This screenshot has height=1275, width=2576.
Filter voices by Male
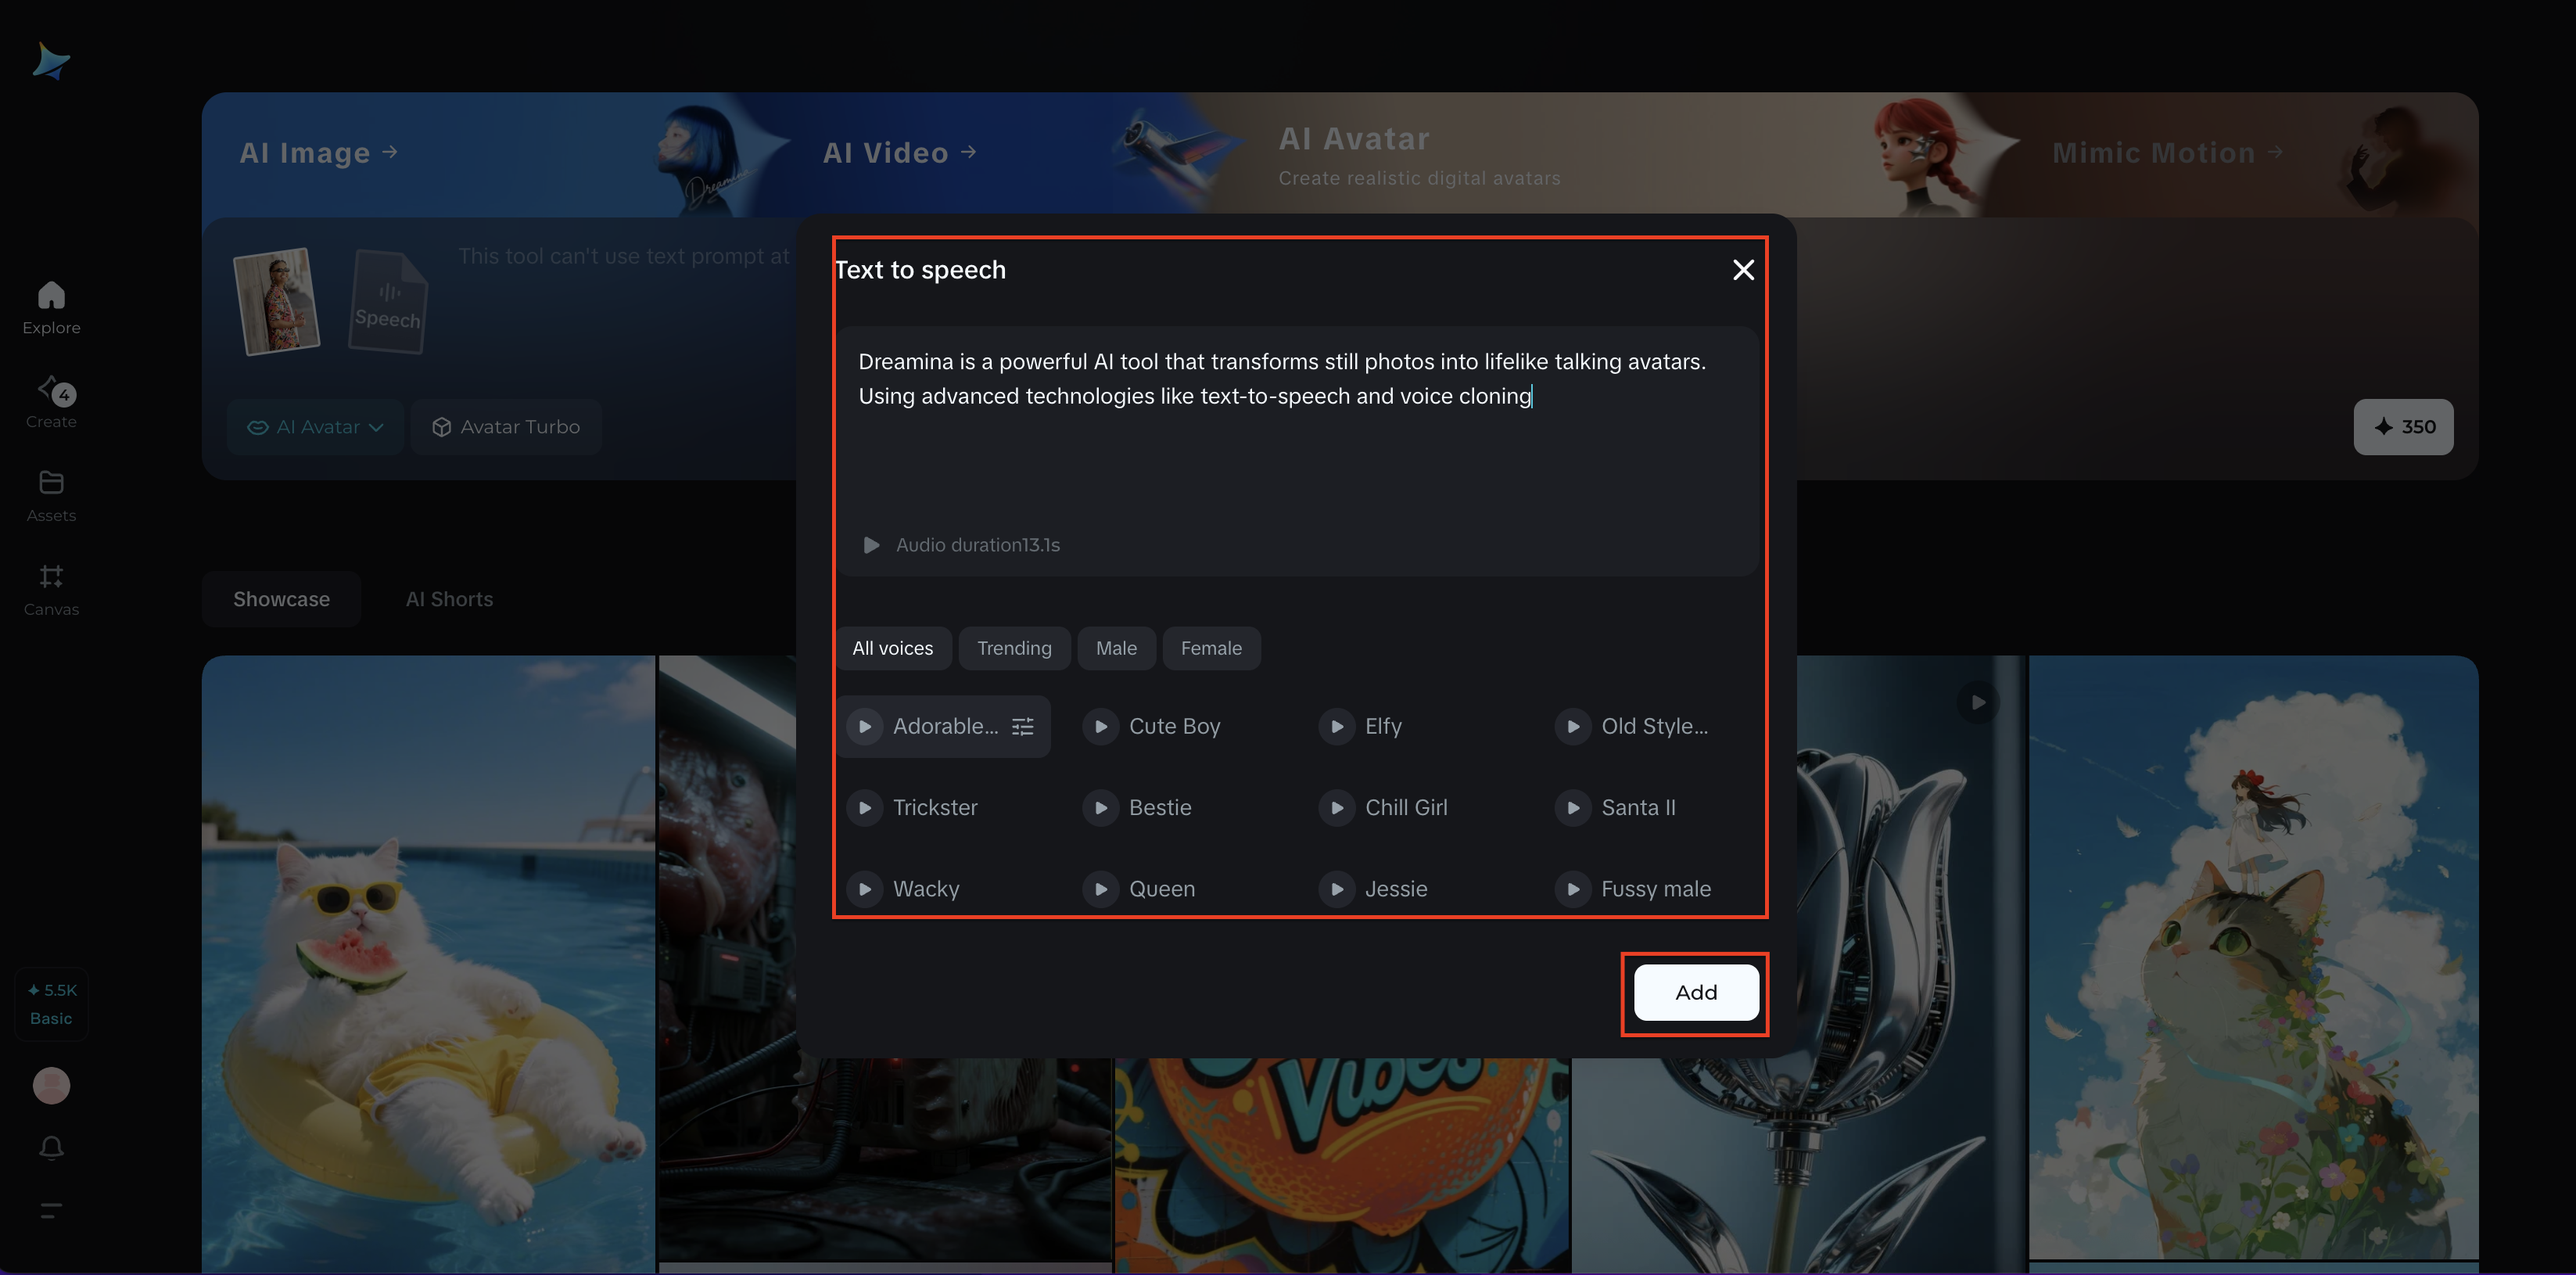click(x=1115, y=649)
